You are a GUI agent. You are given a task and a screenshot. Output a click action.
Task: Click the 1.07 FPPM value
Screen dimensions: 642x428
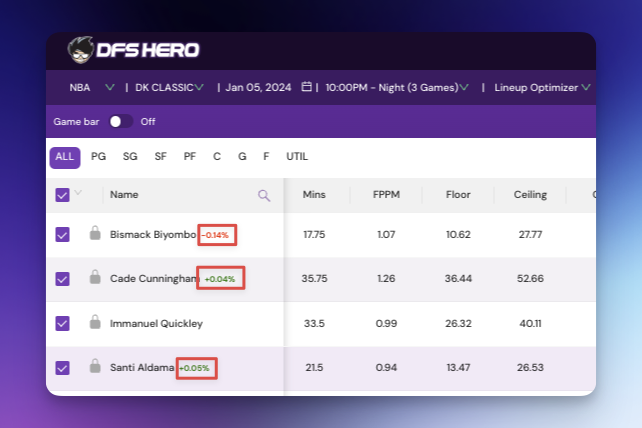click(386, 235)
